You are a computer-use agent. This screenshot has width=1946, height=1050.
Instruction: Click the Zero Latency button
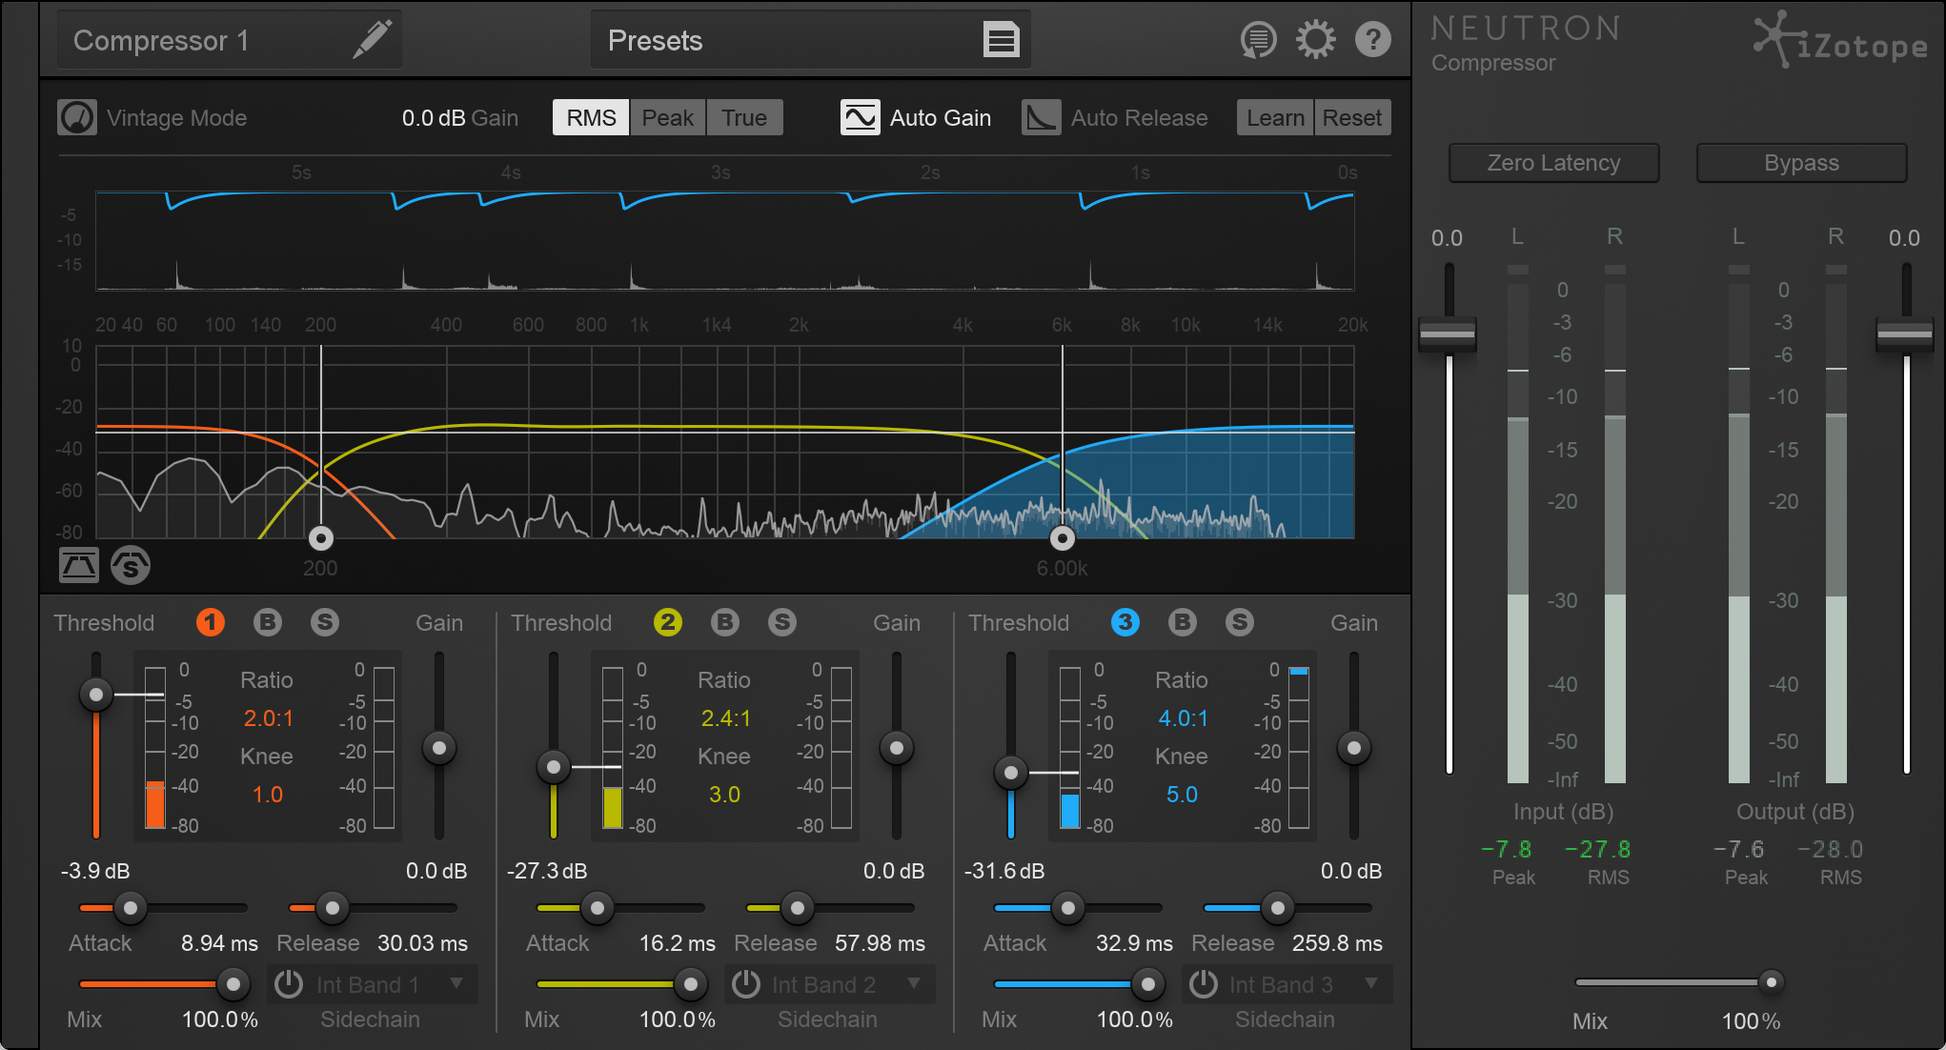[x=1553, y=163]
